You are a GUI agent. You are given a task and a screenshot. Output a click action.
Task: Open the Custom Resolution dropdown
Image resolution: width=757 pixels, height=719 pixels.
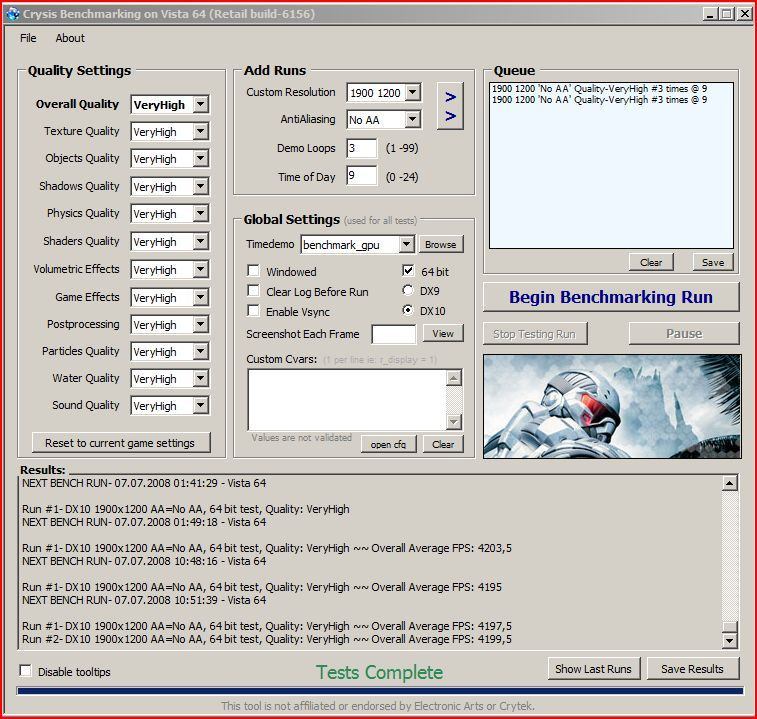coord(413,92)
